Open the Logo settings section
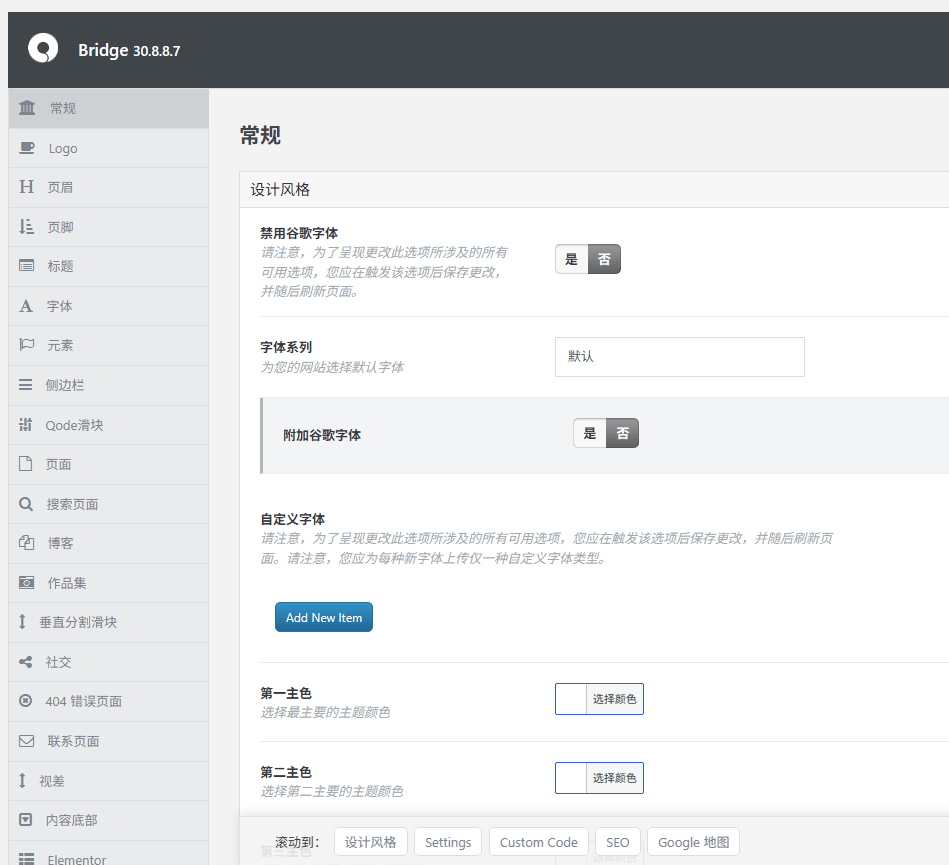 [109, 148]
